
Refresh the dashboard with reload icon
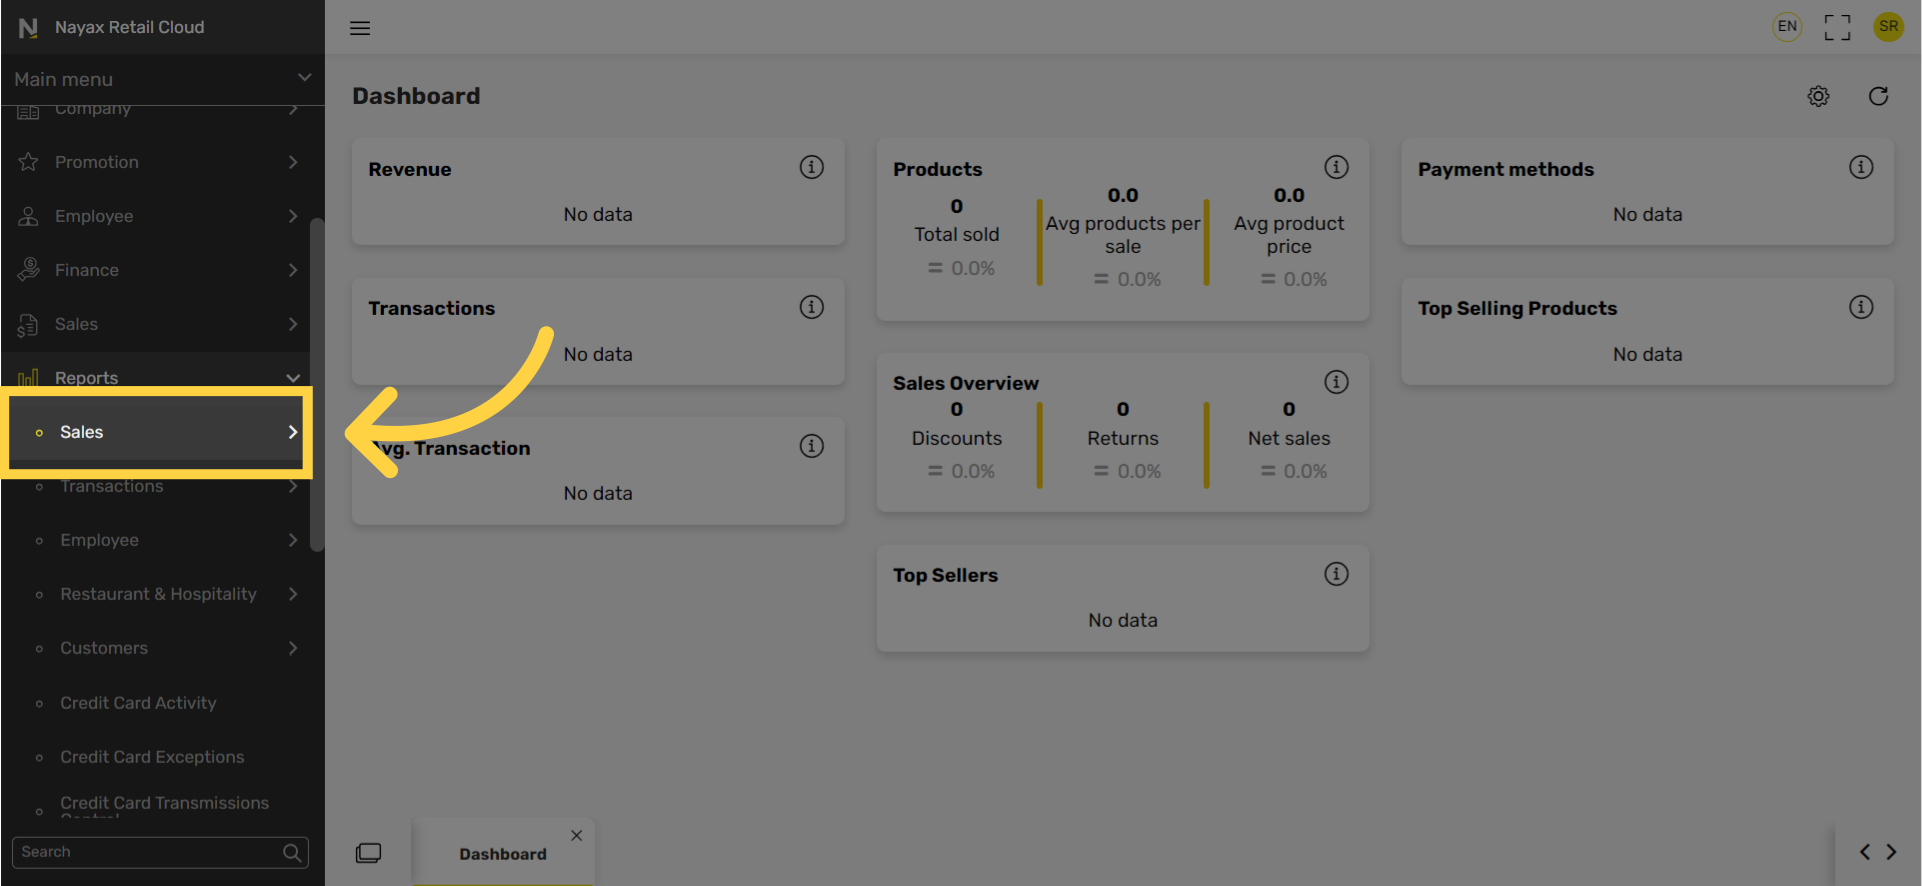pyautogui.click(x=1878, y=96)
